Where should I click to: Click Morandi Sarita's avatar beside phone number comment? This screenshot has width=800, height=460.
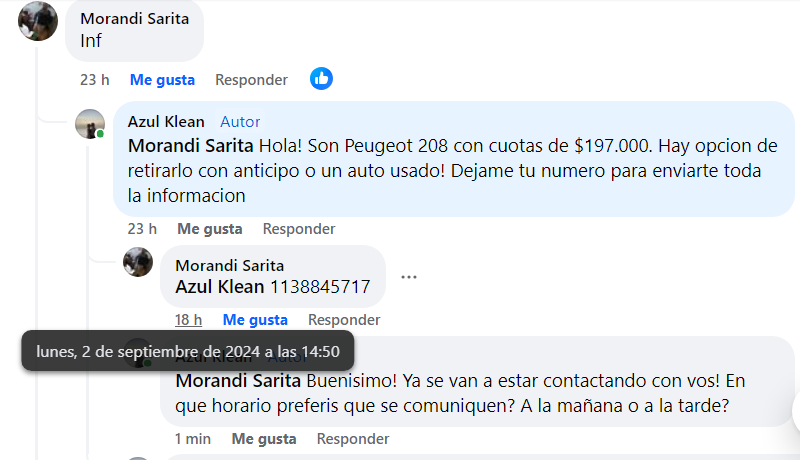pyautogui.click(x=138, y=262)
